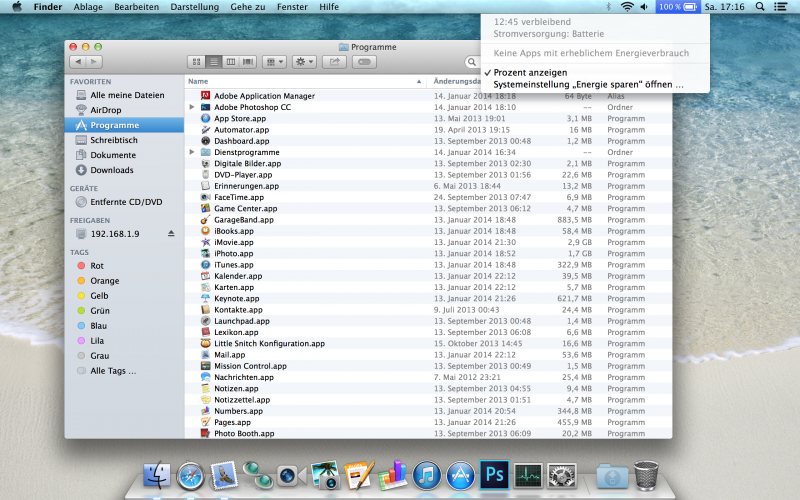The width and height of the screenshot is (800, 500).
Task: Open the gear action menu
Action: pos(305,62)
